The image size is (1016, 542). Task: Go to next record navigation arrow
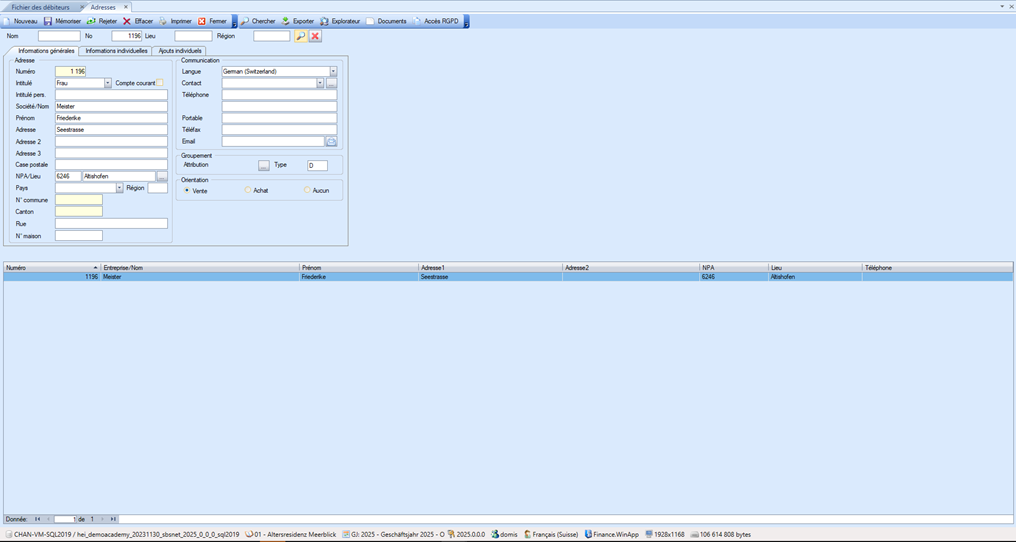[x=102, y=519]
